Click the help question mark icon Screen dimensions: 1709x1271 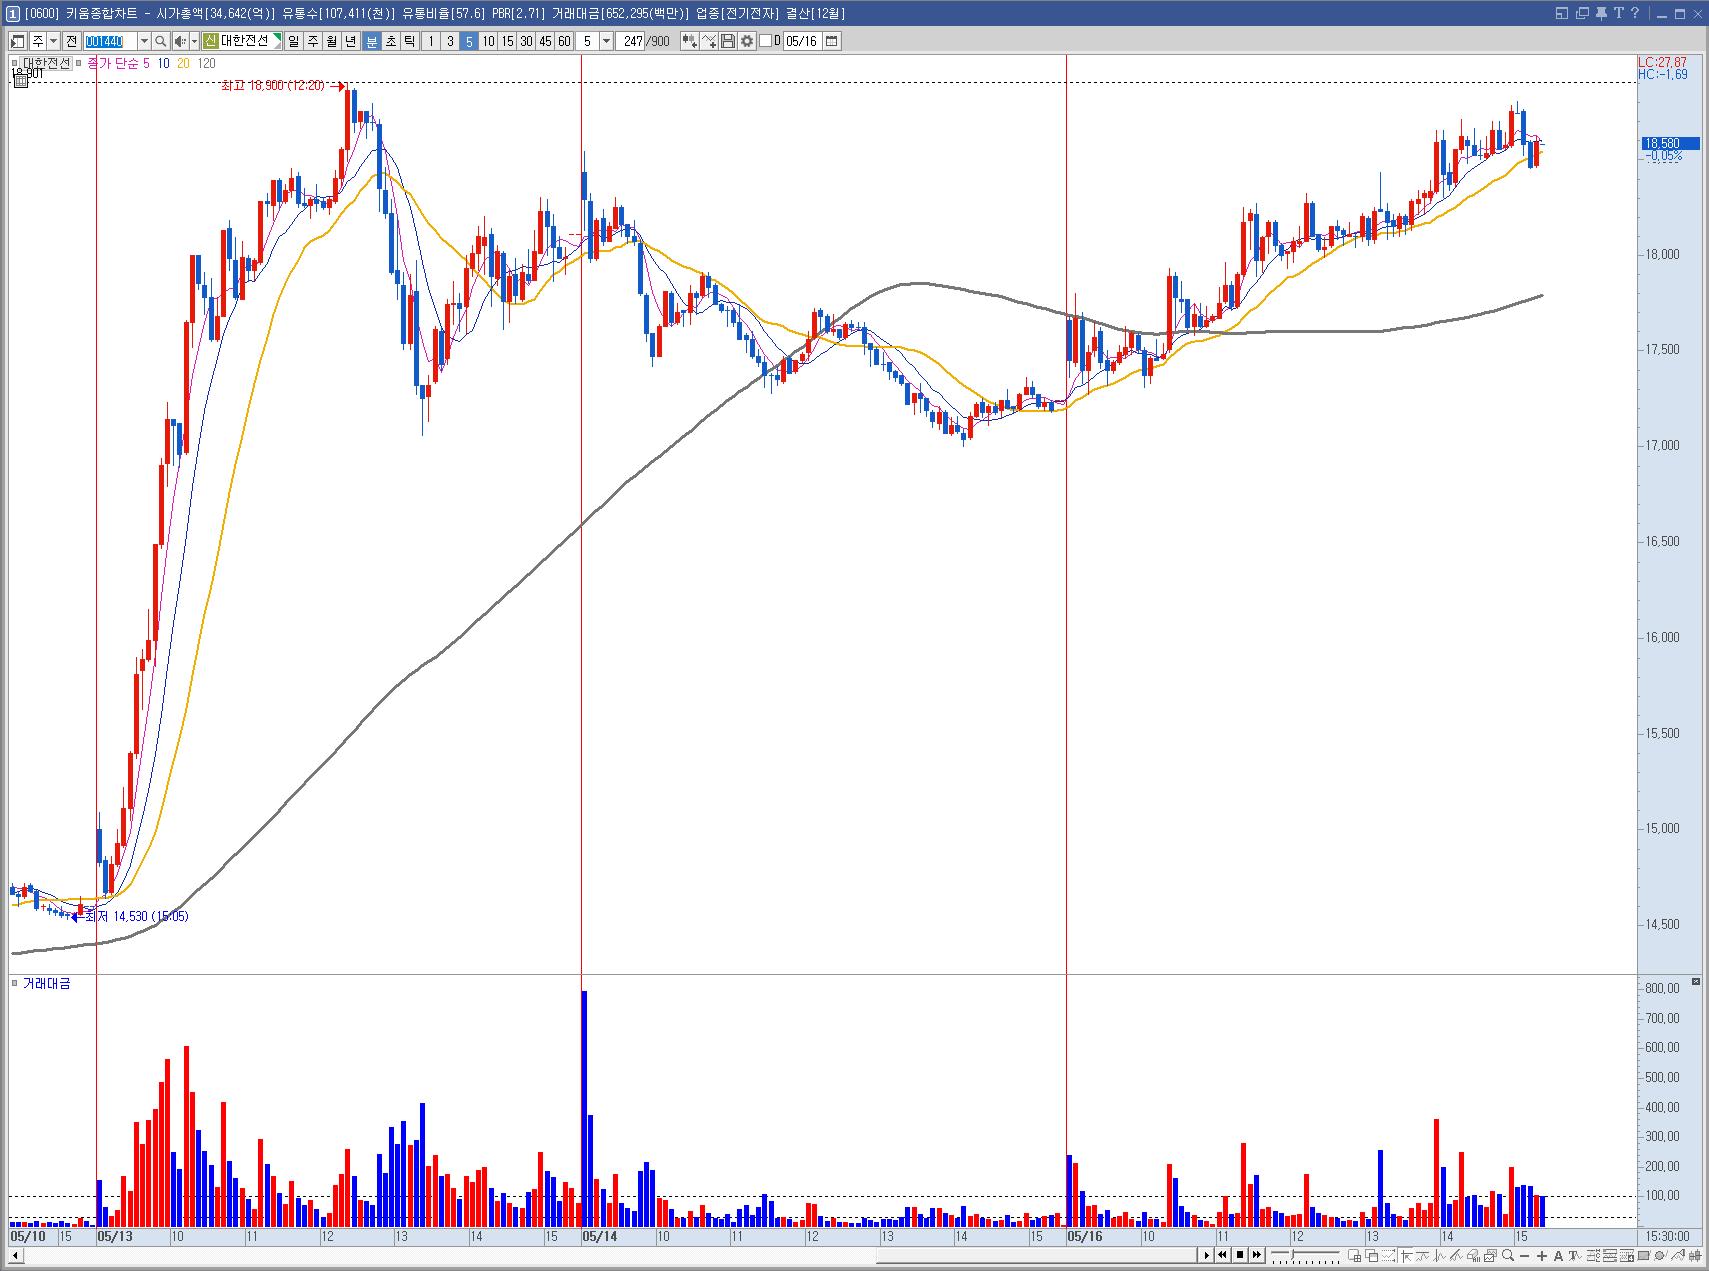1634,13
